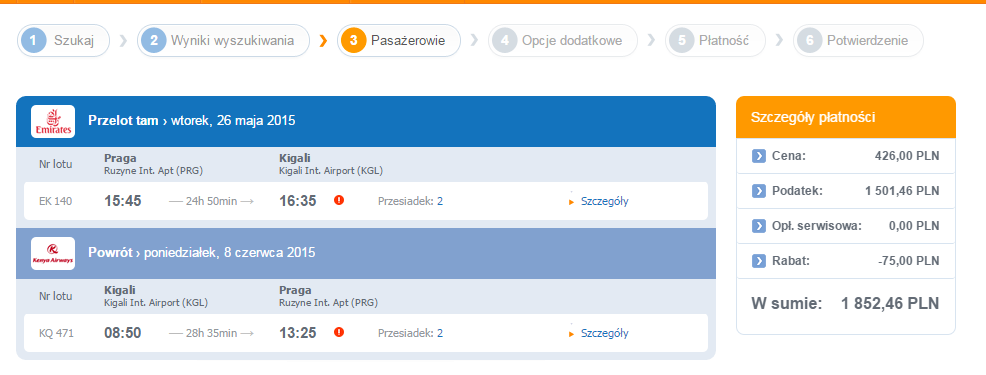Expand the Cena arrow icon

click(x=758, y=156)
